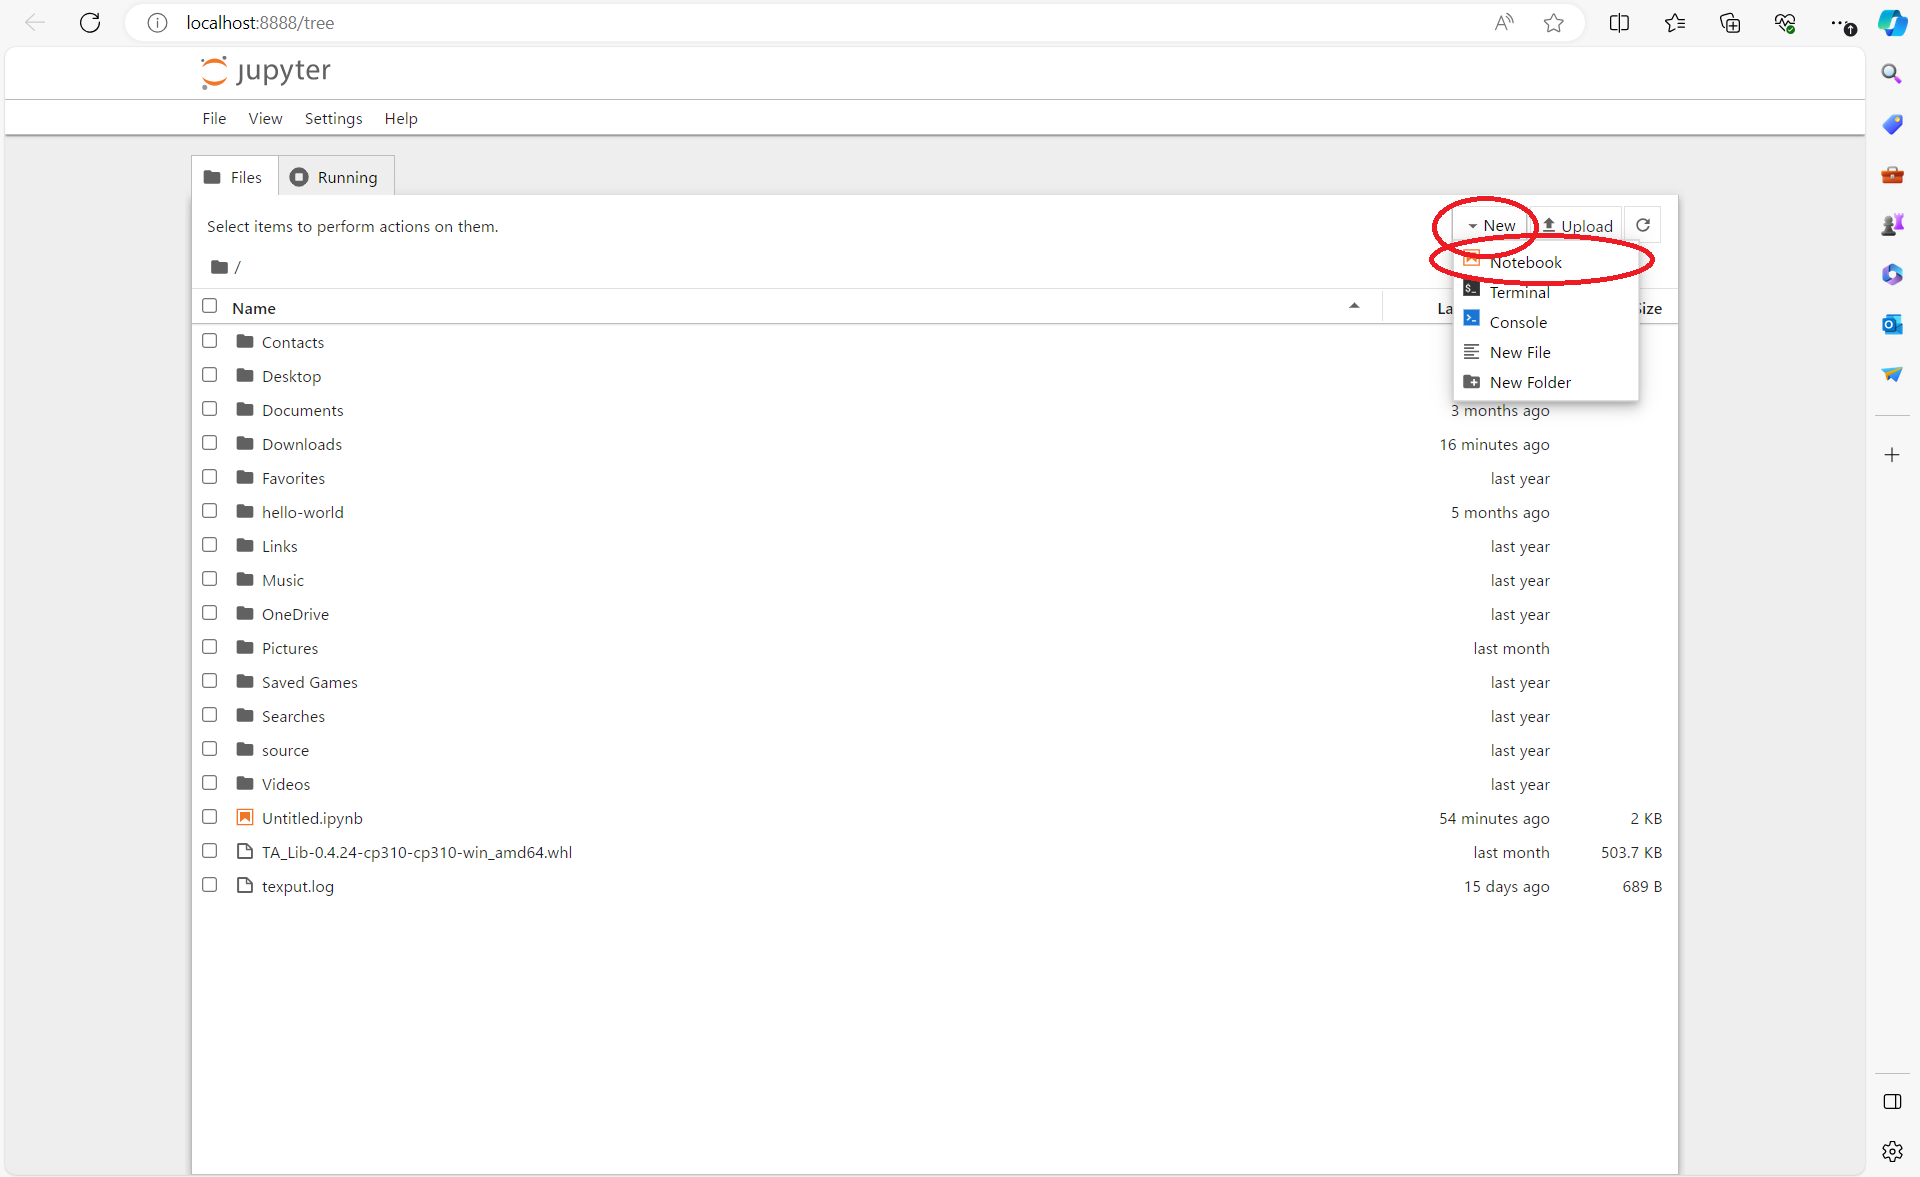1920x1177 pixels.
Task: Select New File from the menu
Action: [x=1519, y=352]
